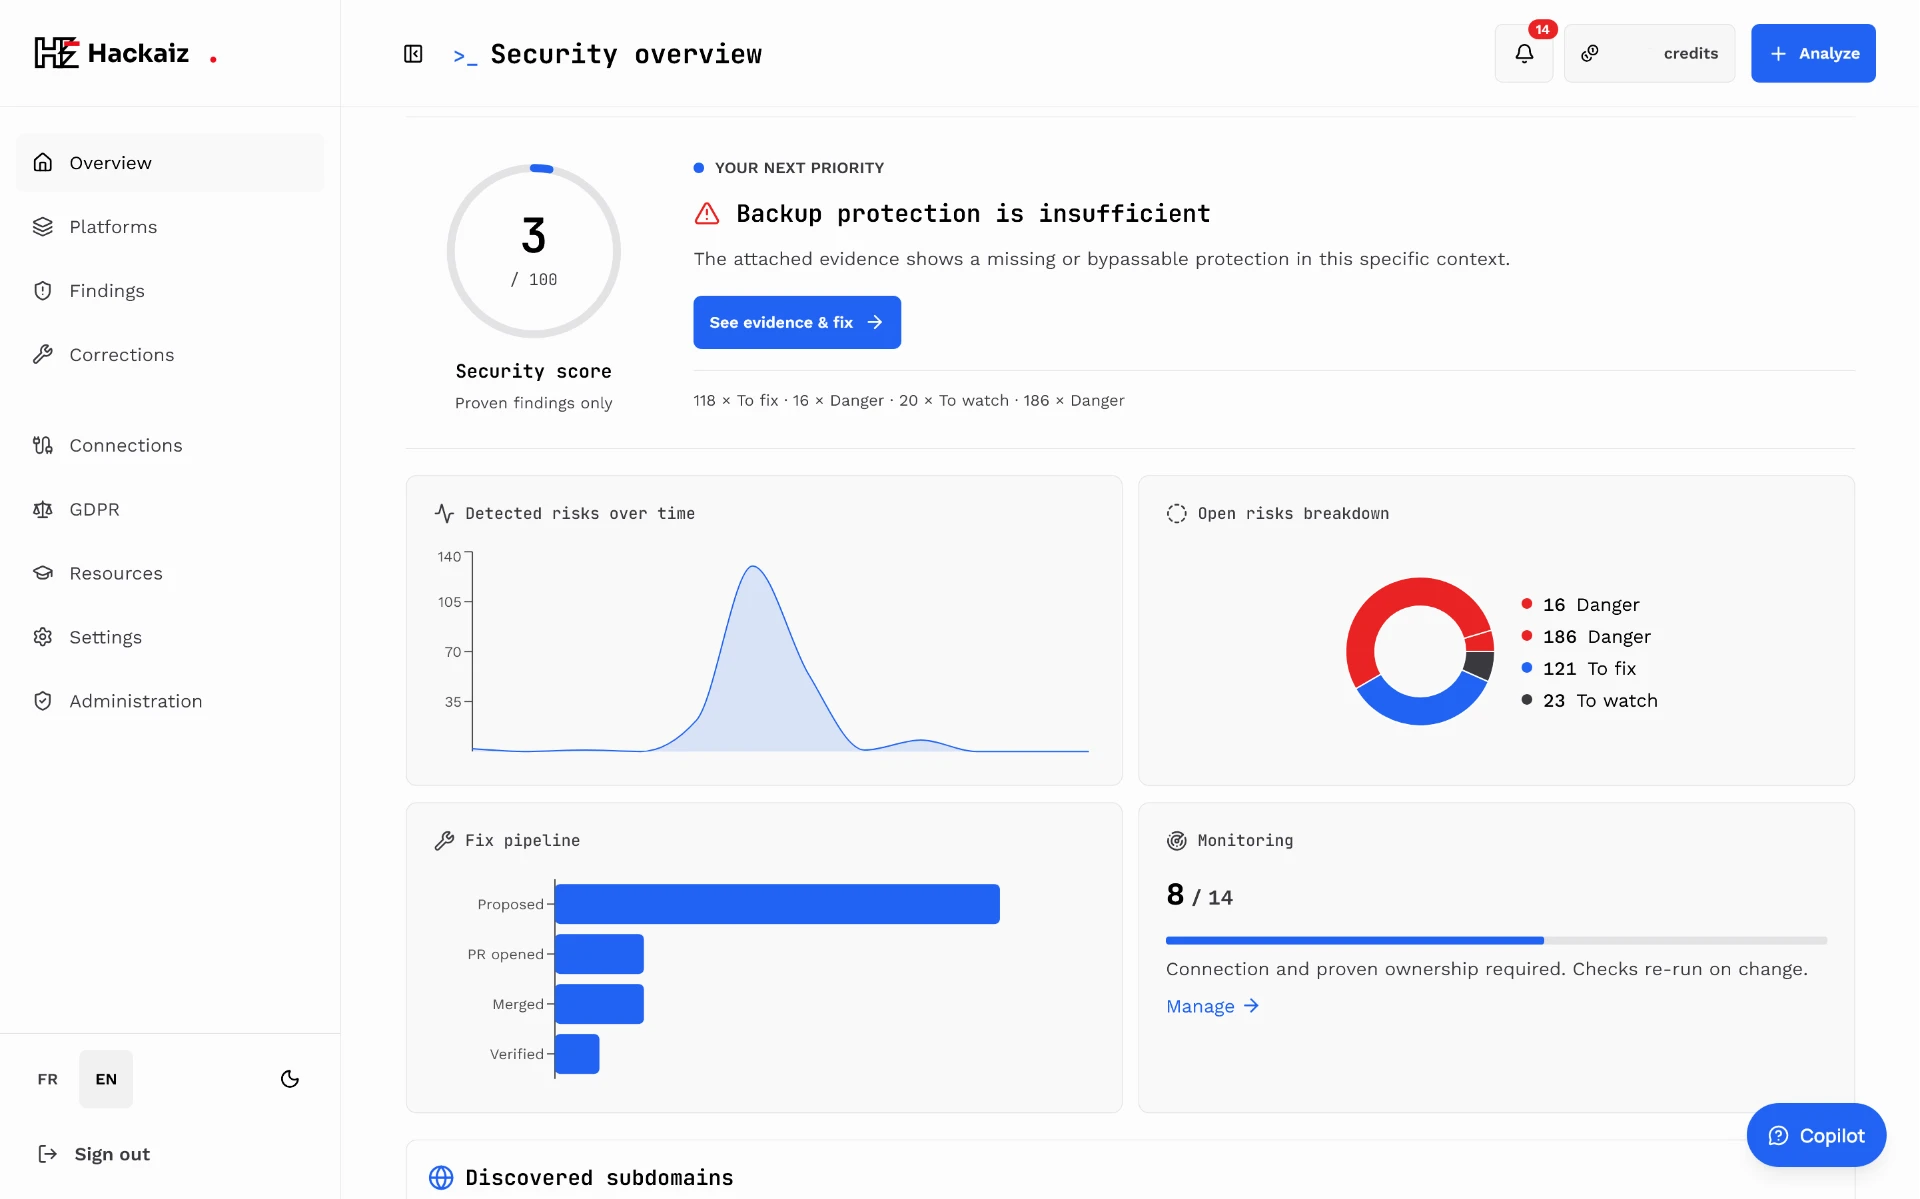Click the blue To fix legend dot

[x=1527, y=668]
